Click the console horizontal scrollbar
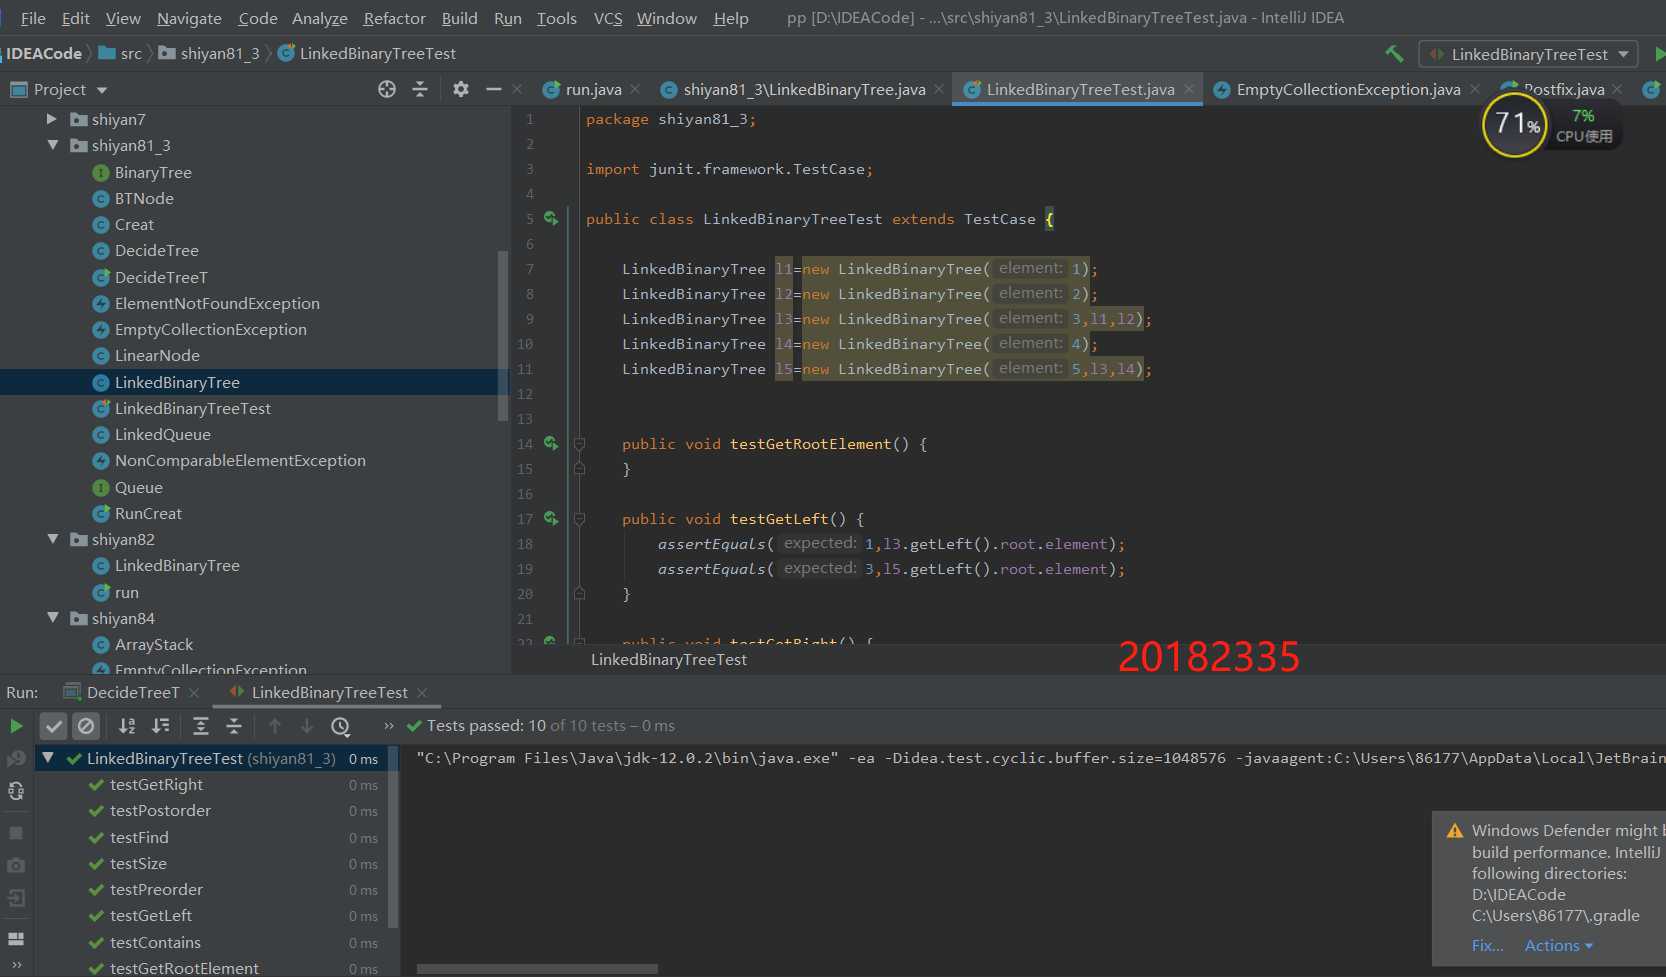The image size is (1666, 977). point(538,968)
